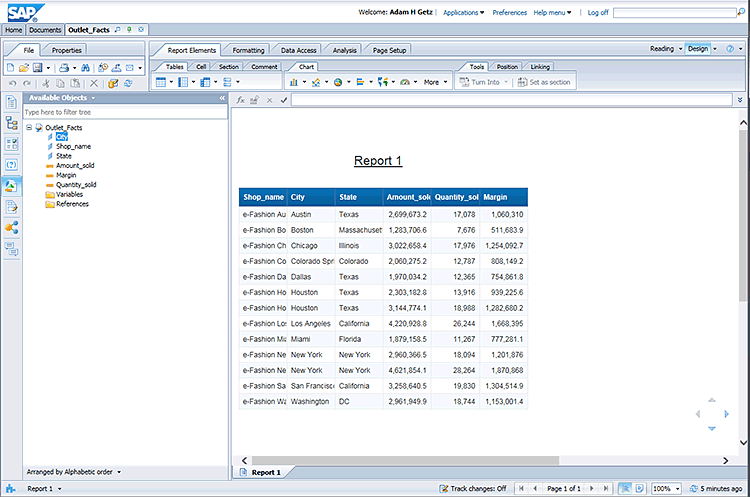Click the Log off link

pyautogui.click(x=598, y=12)
